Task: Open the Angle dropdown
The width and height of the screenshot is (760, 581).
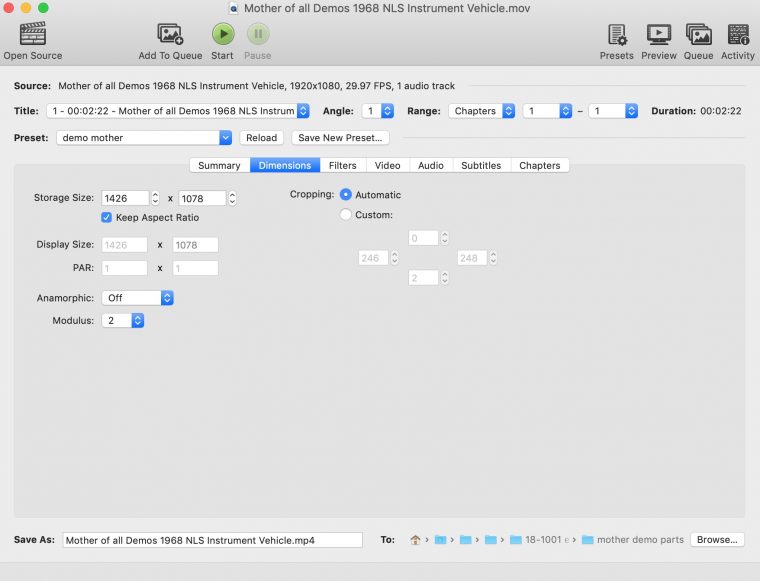Action: pos(378,111)
